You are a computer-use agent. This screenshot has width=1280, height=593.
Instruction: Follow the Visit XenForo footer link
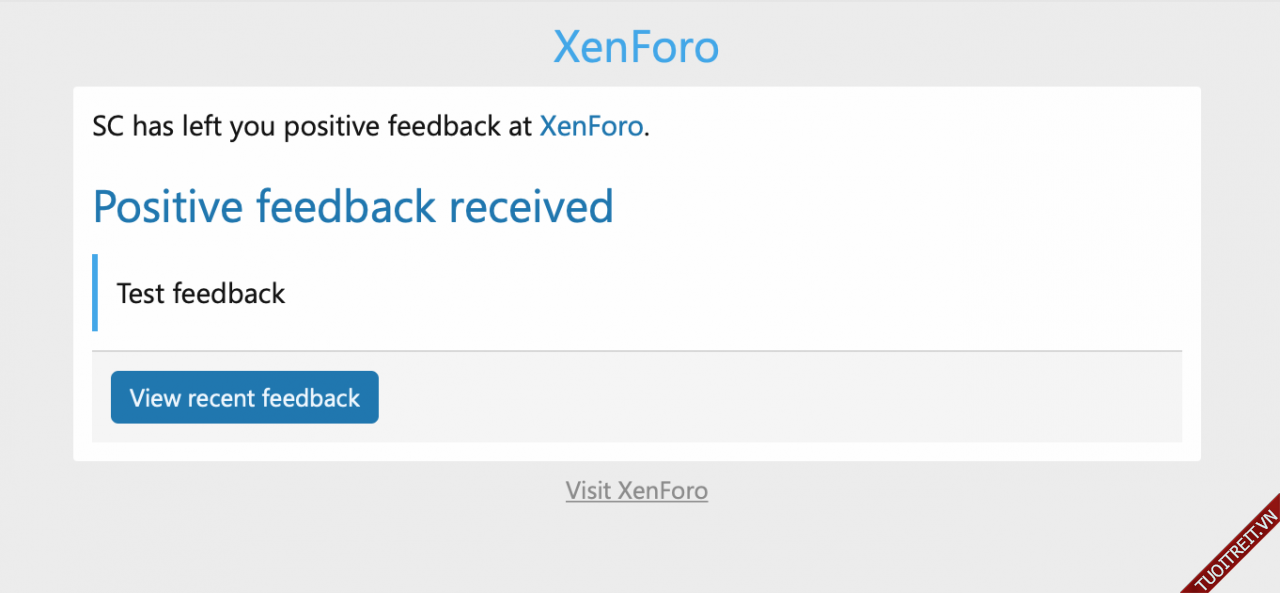[636, 491]
